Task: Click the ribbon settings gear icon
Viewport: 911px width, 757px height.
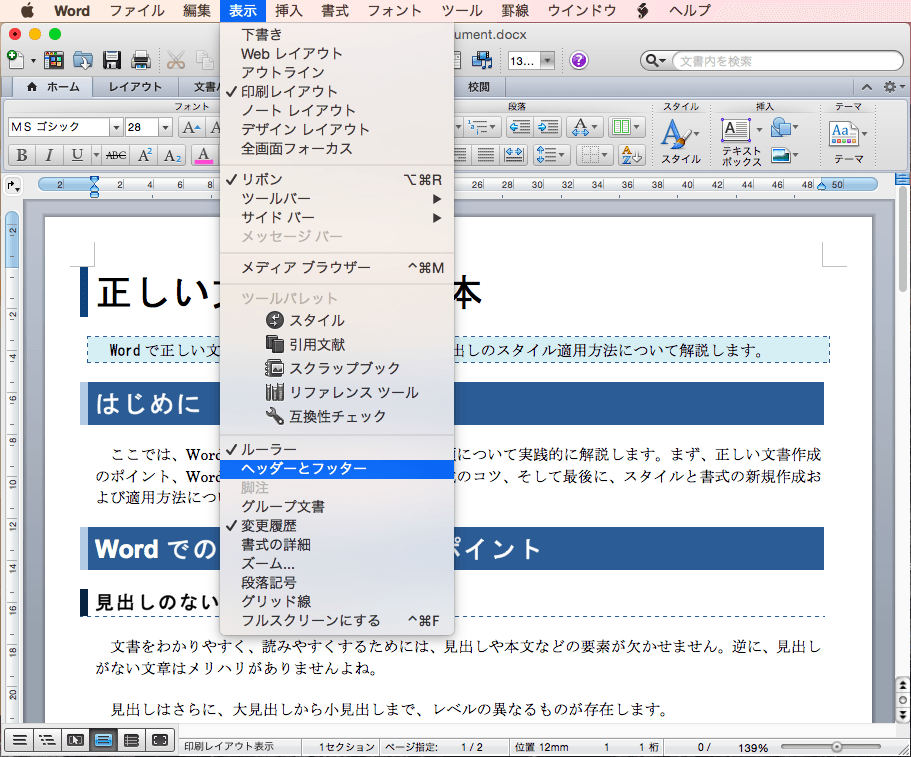Action: 890,87
